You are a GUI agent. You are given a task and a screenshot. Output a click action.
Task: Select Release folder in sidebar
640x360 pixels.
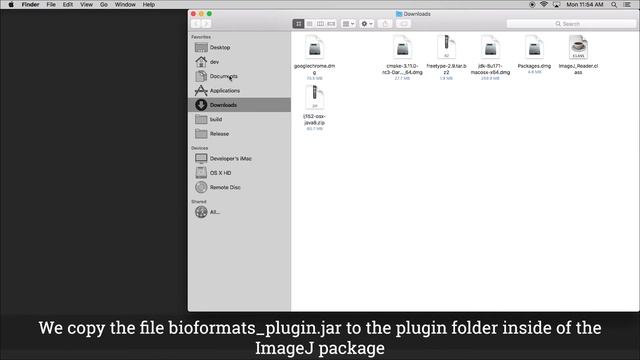[239, 133]
